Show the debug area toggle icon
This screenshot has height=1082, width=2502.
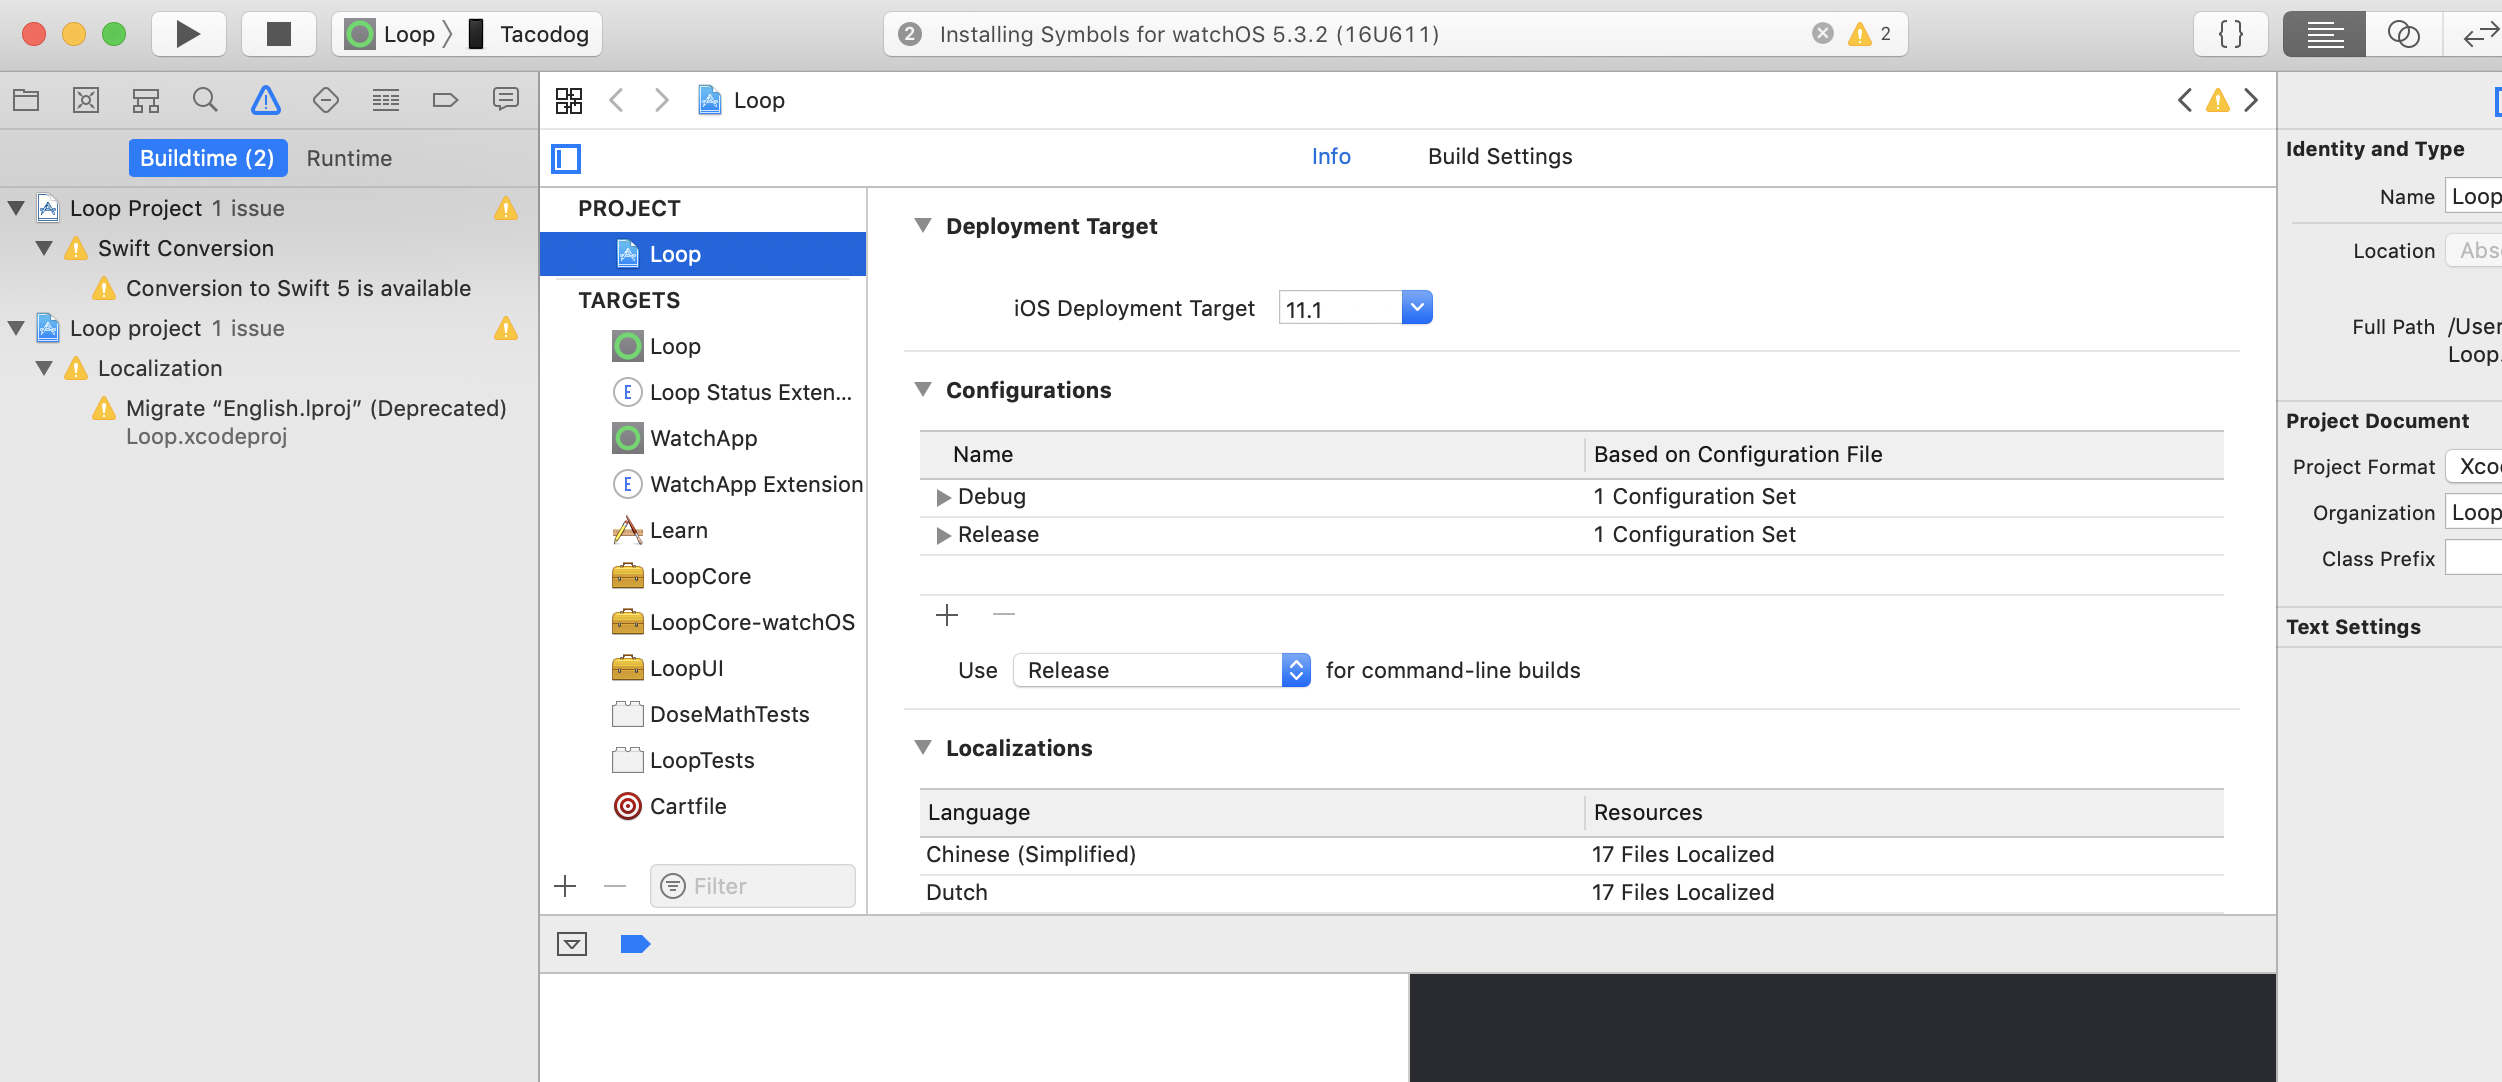tap(572, 943)
